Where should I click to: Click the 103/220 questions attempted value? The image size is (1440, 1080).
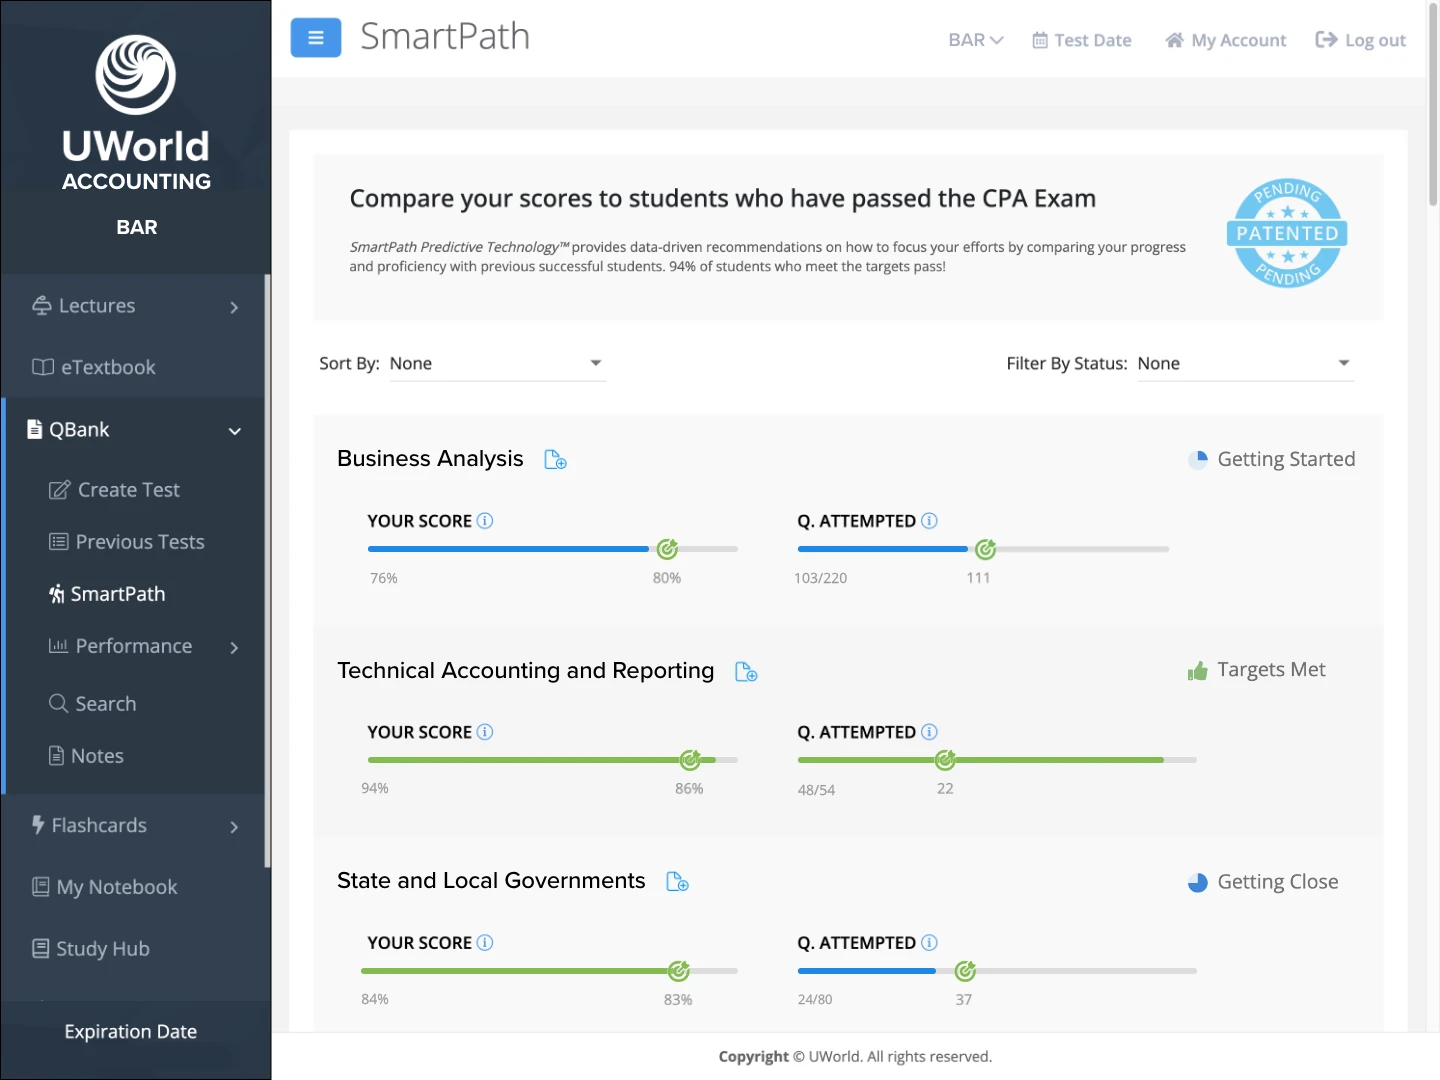(820, 578)
